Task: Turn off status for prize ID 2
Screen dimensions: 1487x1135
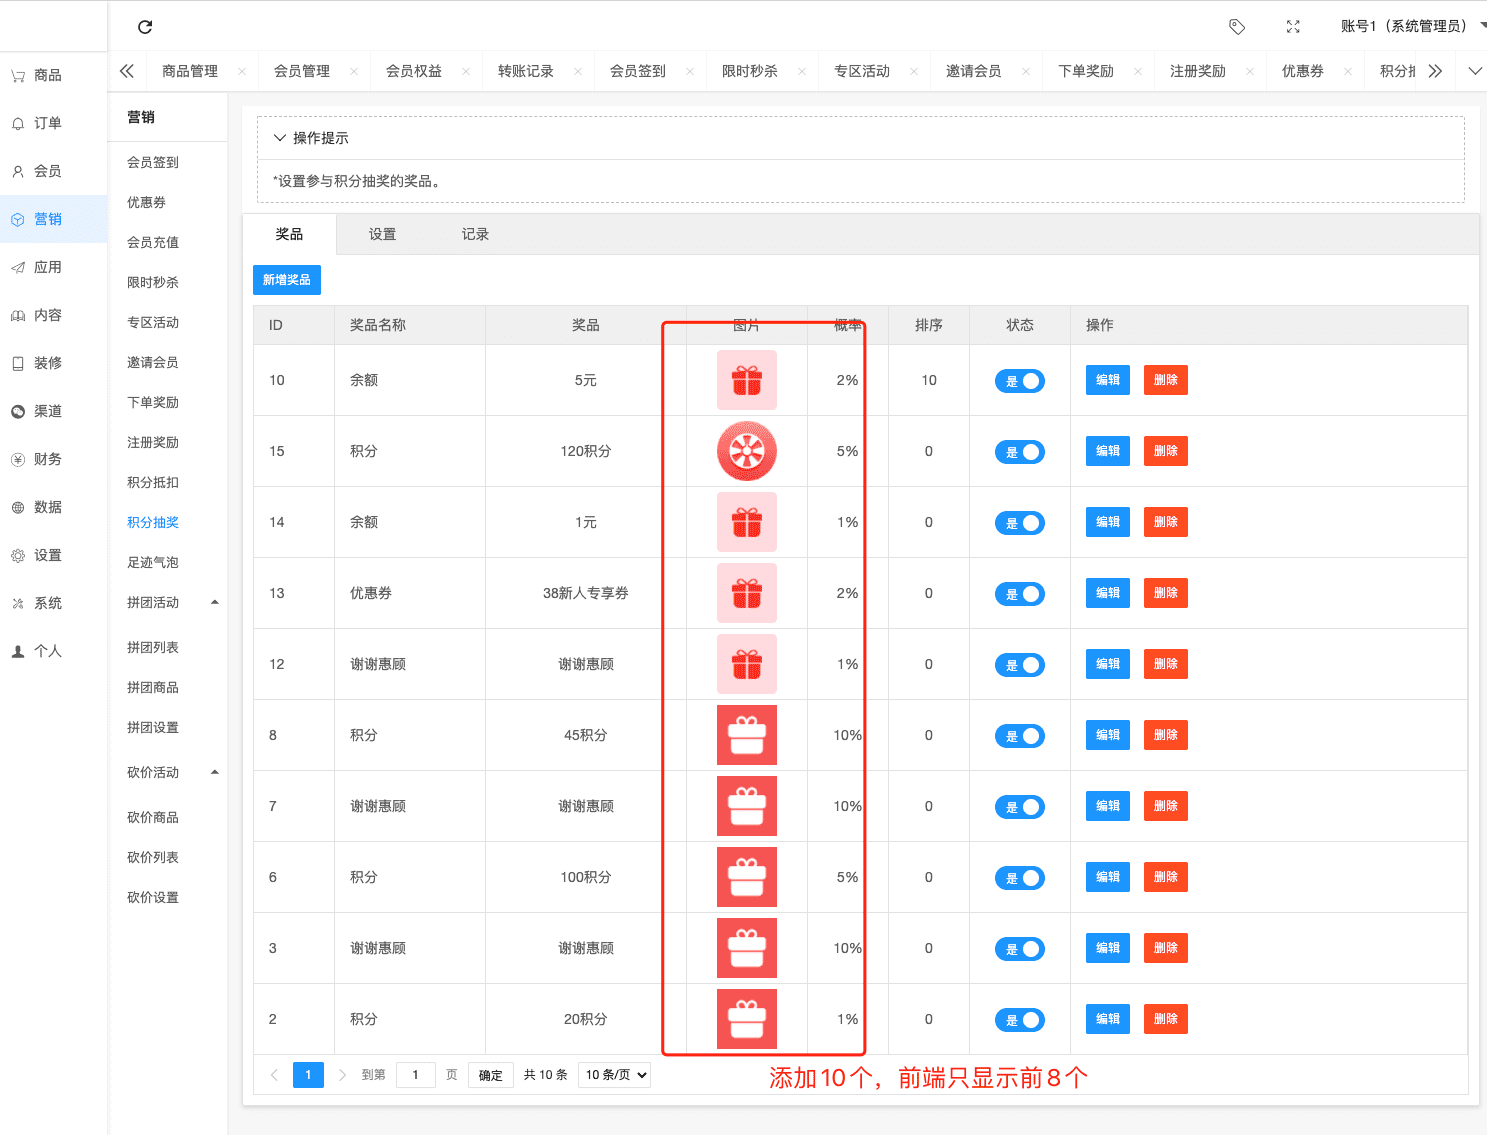Action: click(1019, 1020)
